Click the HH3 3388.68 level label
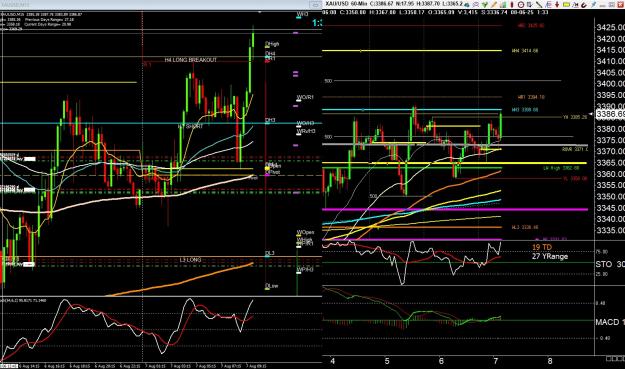 [525, 110]
